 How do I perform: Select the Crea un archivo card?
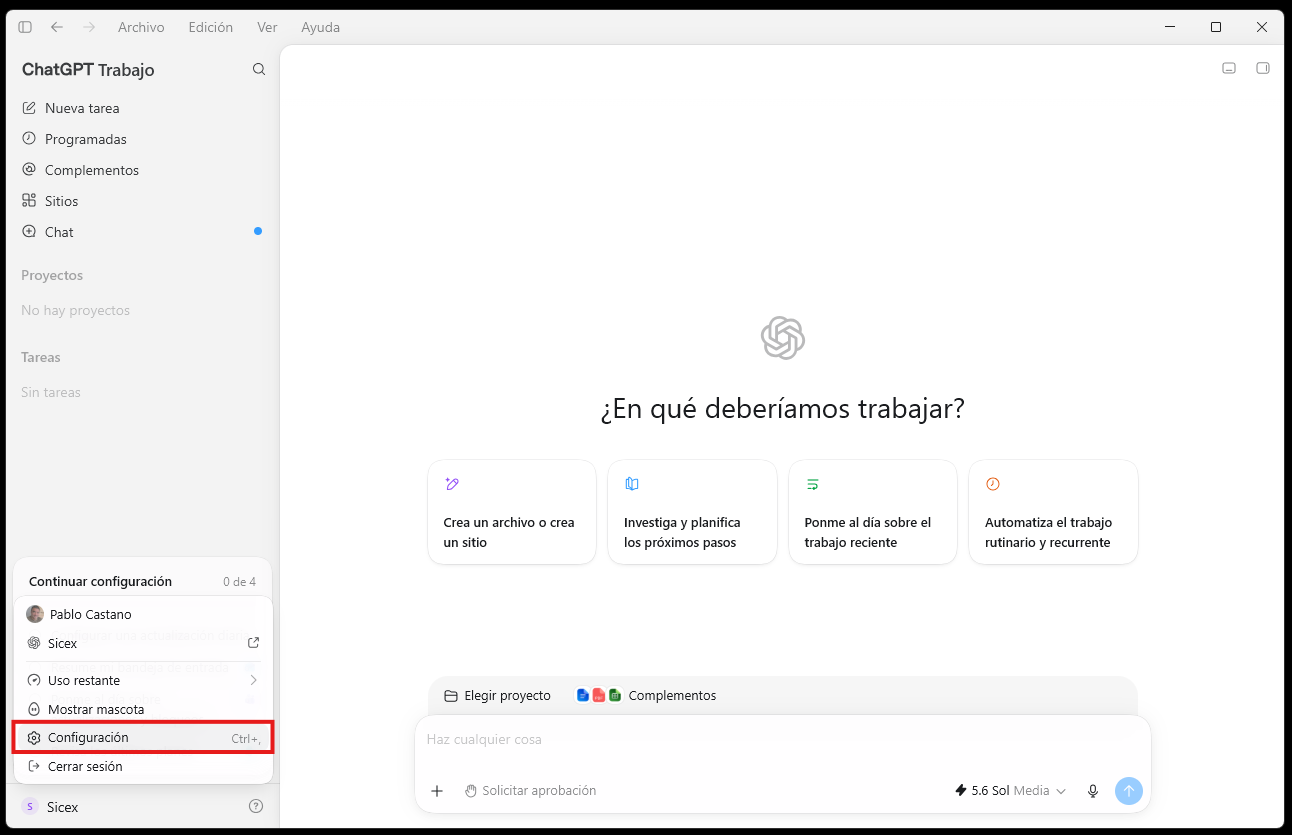512,512
